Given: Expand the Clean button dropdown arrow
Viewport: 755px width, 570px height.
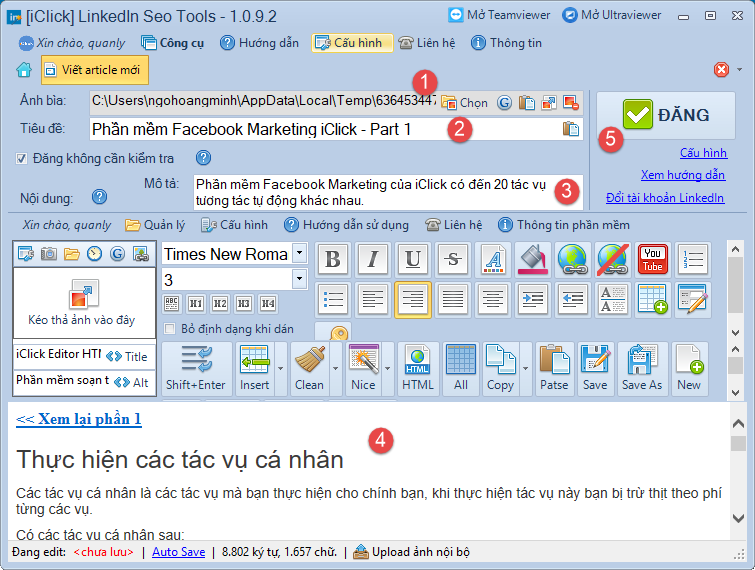Looking at the screenshot, I should tap(336, 369).
